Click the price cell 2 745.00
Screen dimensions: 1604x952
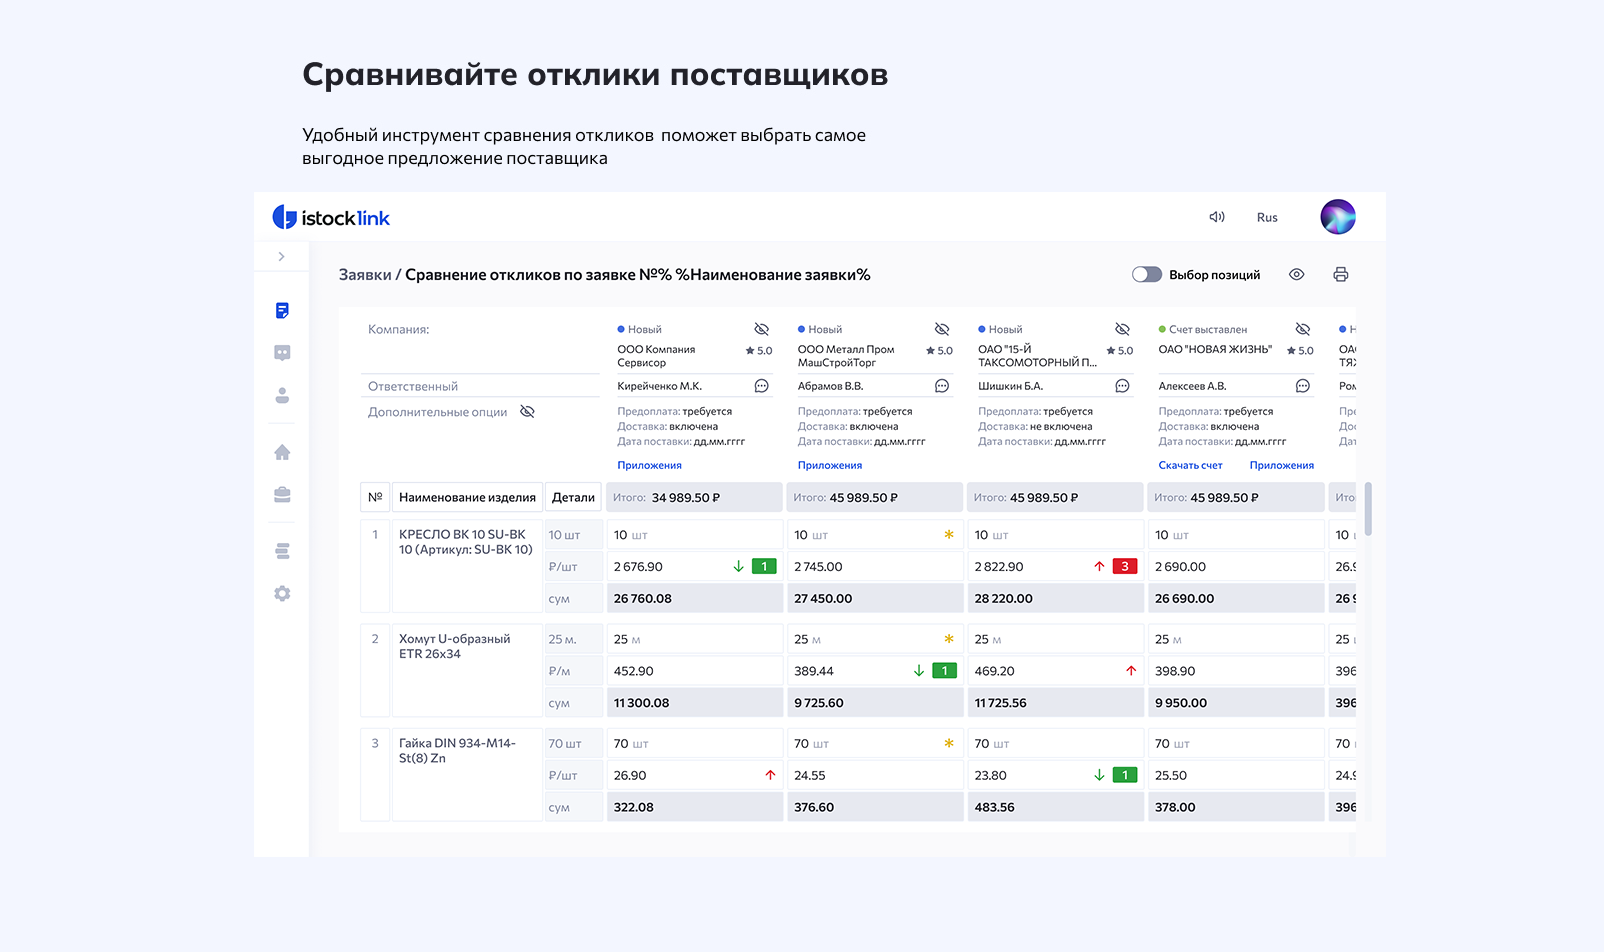tap(875, 567)
